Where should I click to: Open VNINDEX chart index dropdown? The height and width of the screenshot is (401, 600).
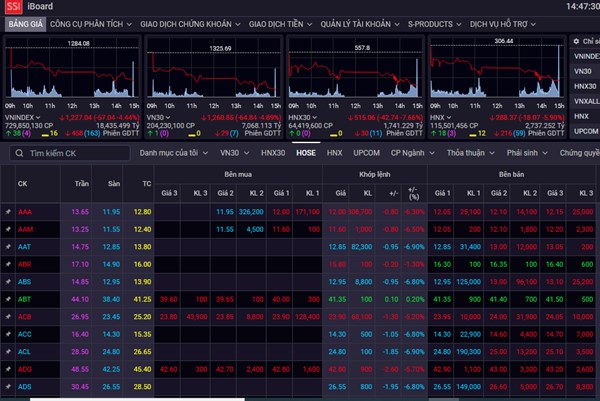coord(40,117)
